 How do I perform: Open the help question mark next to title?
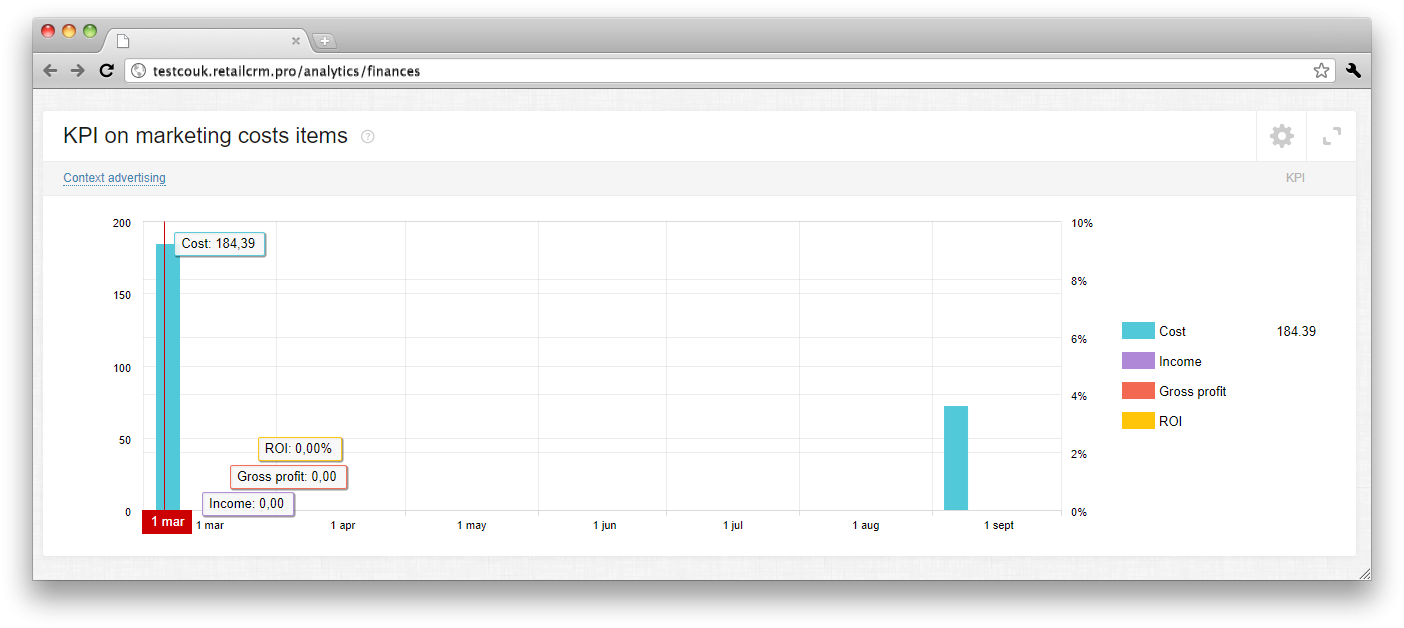367,137
